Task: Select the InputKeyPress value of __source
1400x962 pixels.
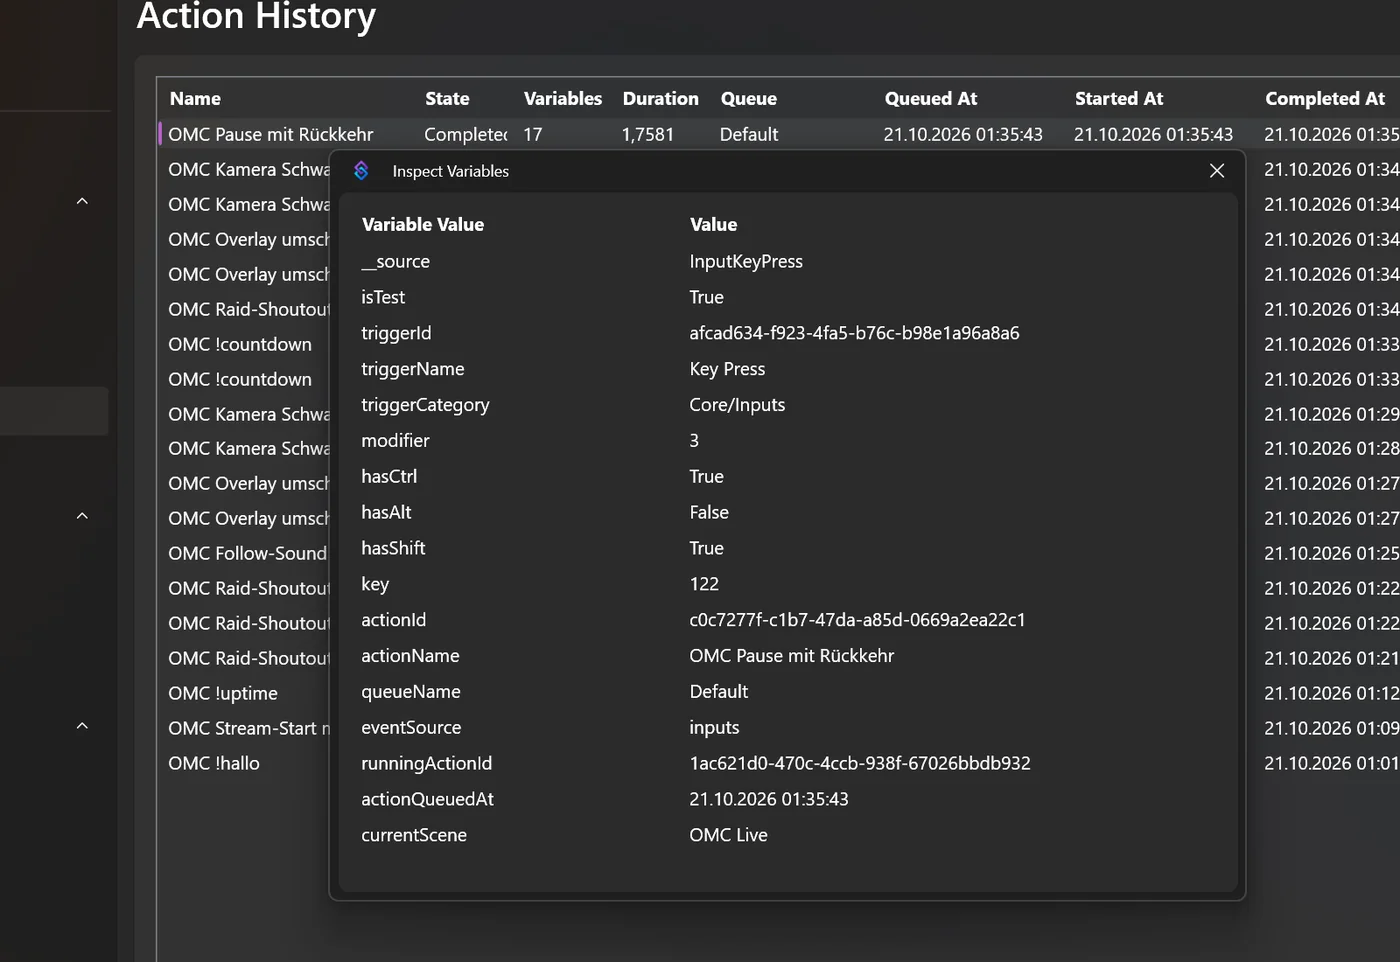Action: (x=746, y=261)
